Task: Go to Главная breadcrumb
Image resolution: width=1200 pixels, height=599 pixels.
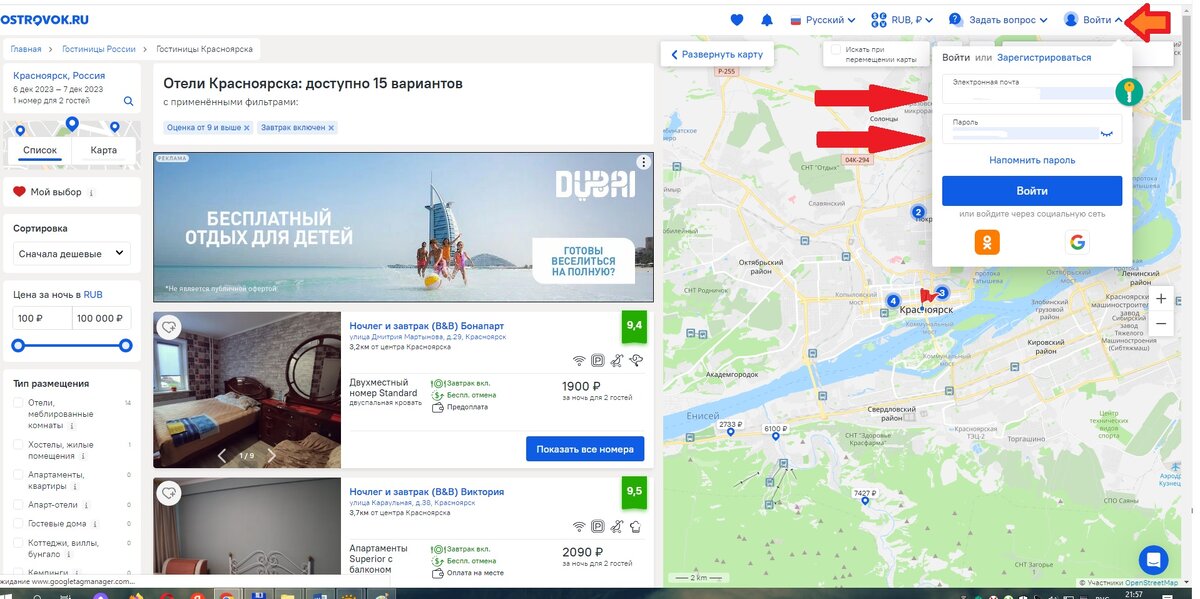Action: tap(26, 48)
